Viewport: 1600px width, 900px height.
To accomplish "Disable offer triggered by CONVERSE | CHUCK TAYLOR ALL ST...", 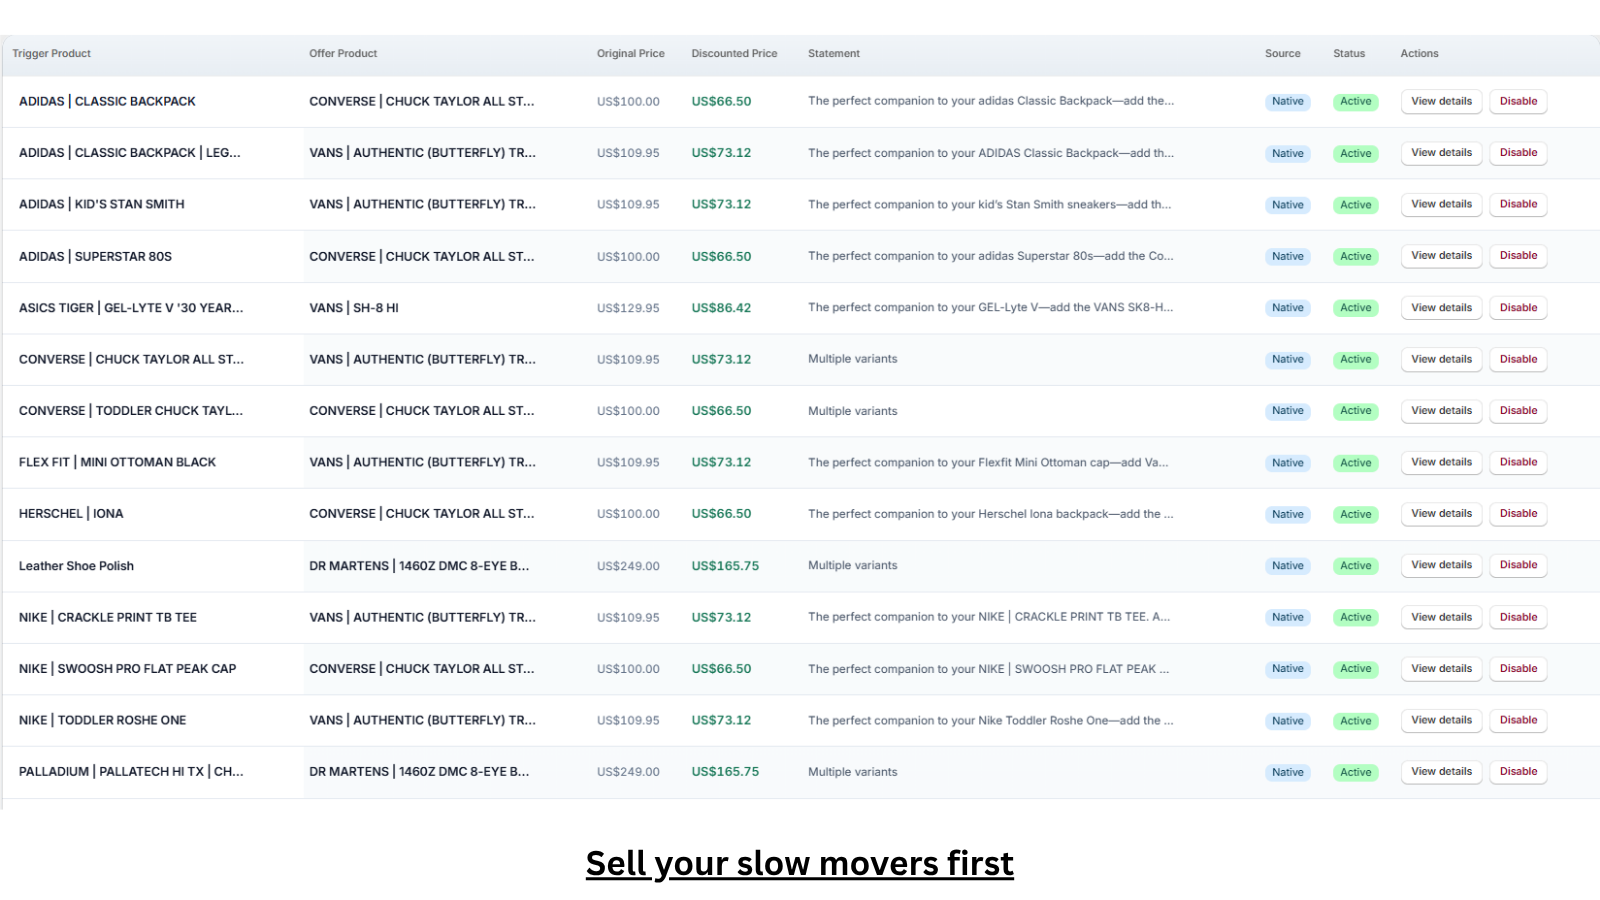I will pyautogui.click(x=1518, y=359).
